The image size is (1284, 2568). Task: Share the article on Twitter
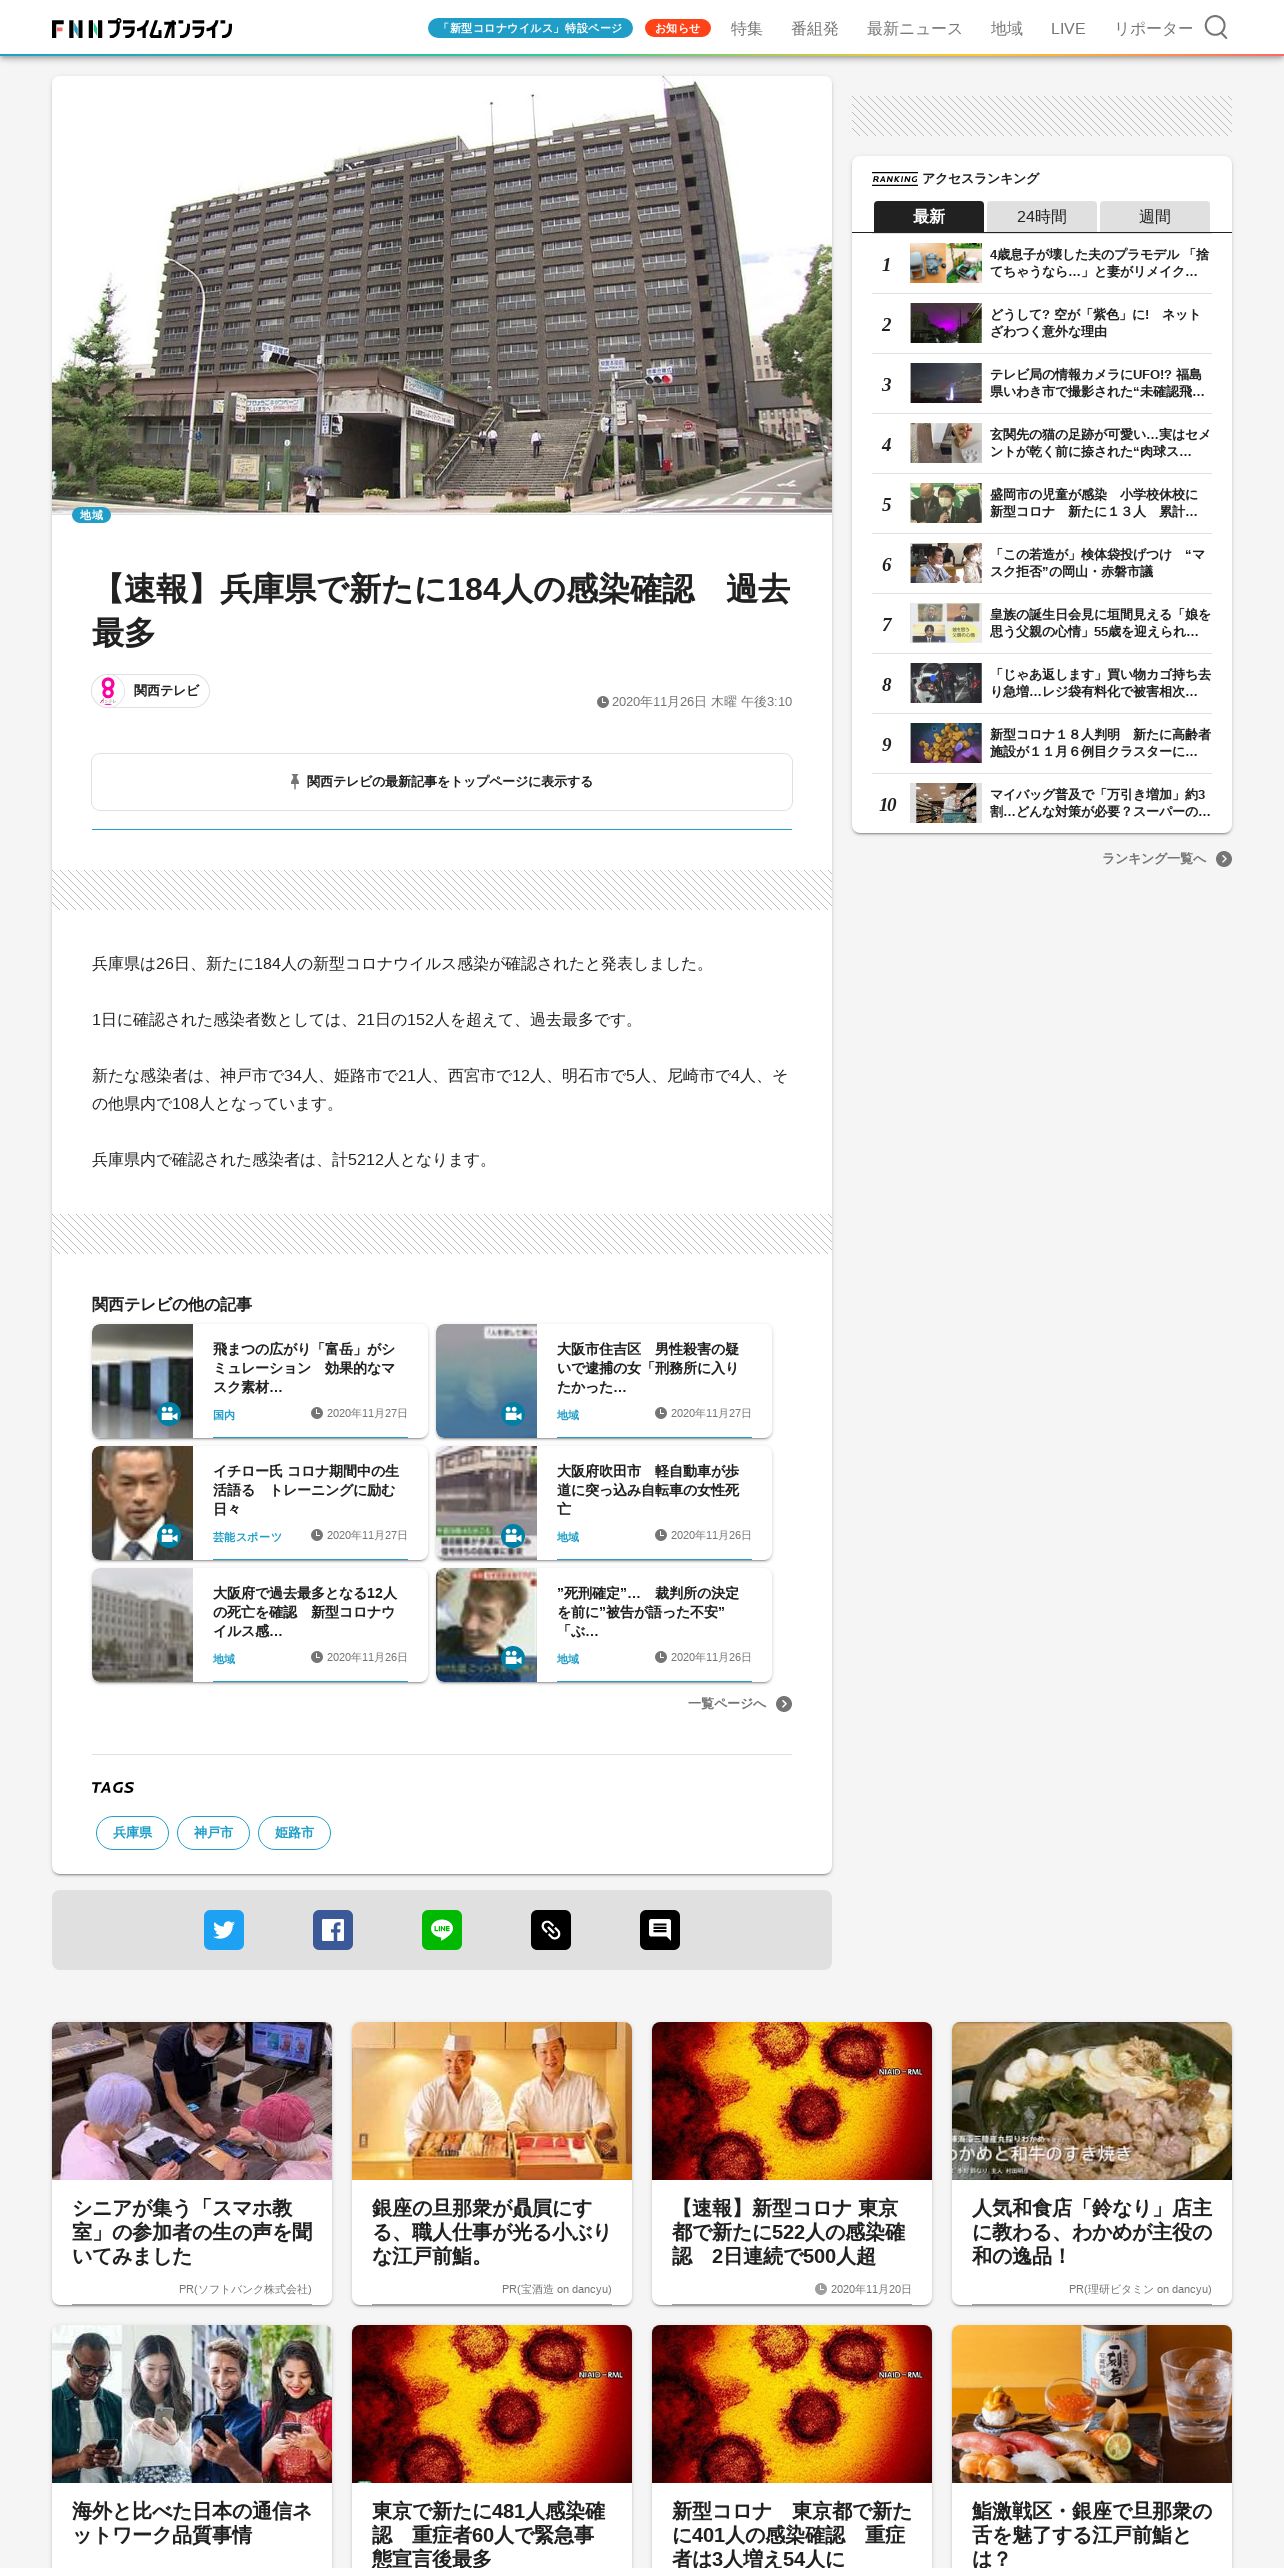click(x=224, y=1930)
